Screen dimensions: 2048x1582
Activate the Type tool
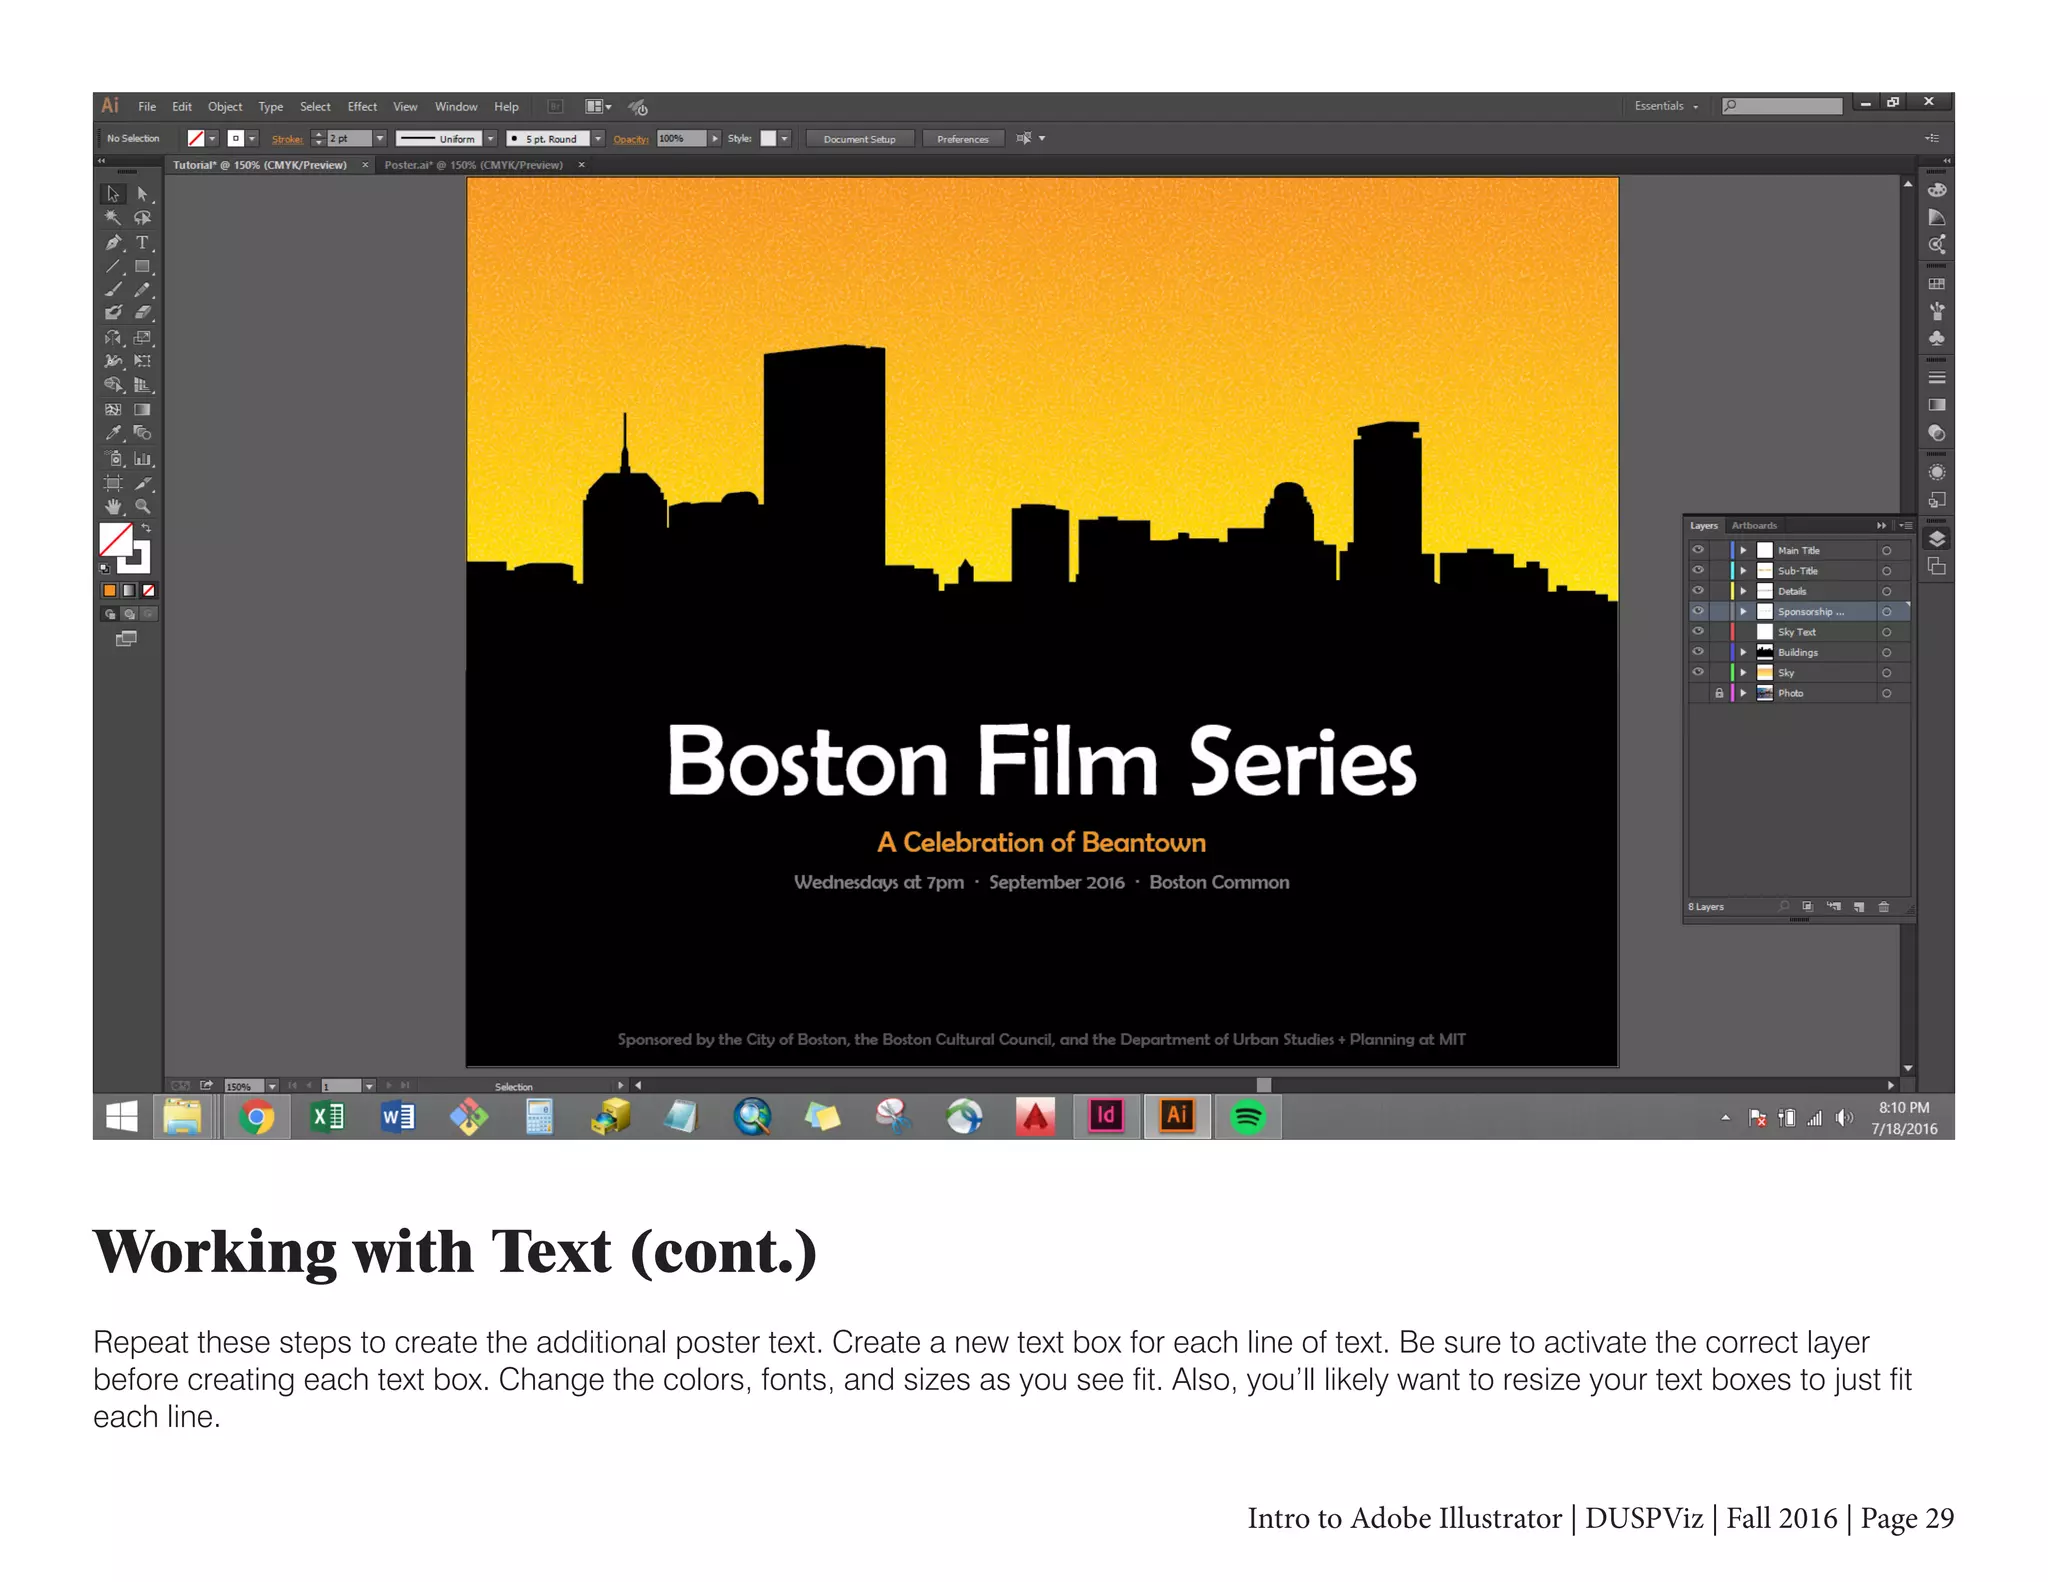pos(142,242)
